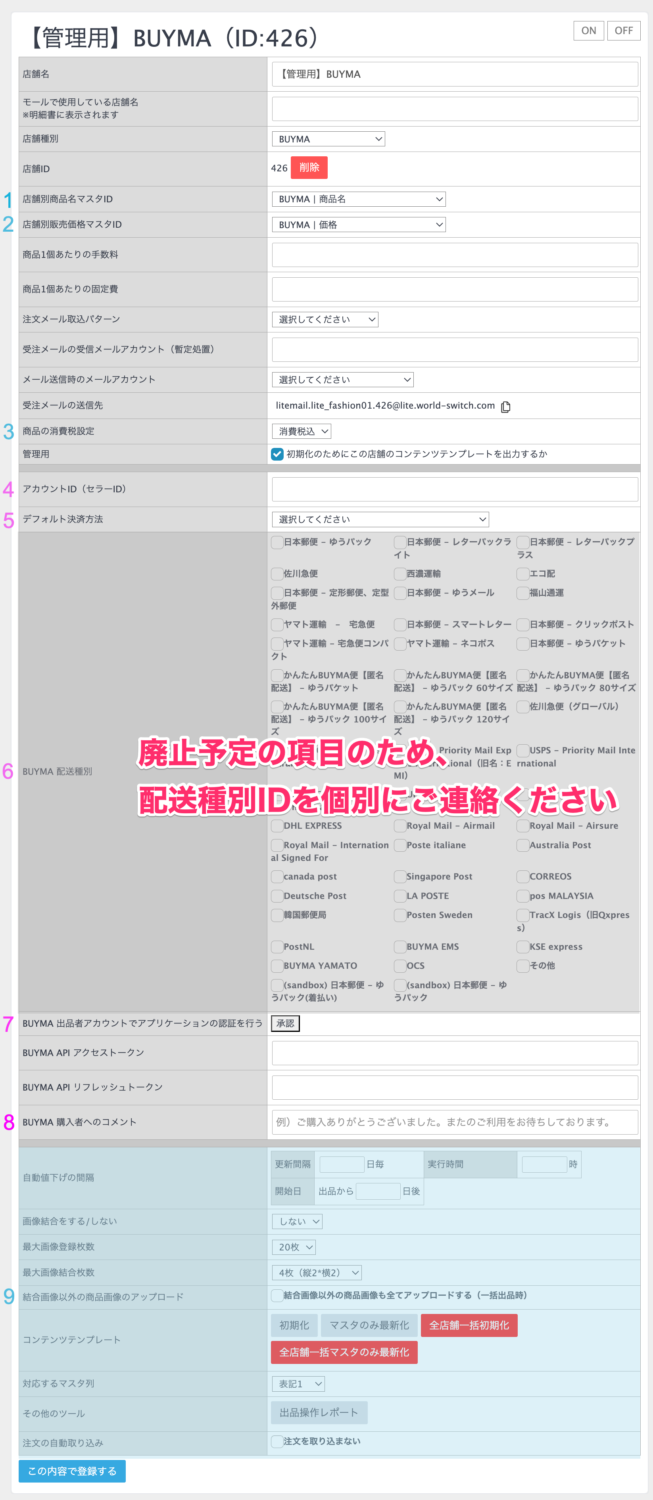Expand the 店舗別商品名マスタID dropdown

358,199
